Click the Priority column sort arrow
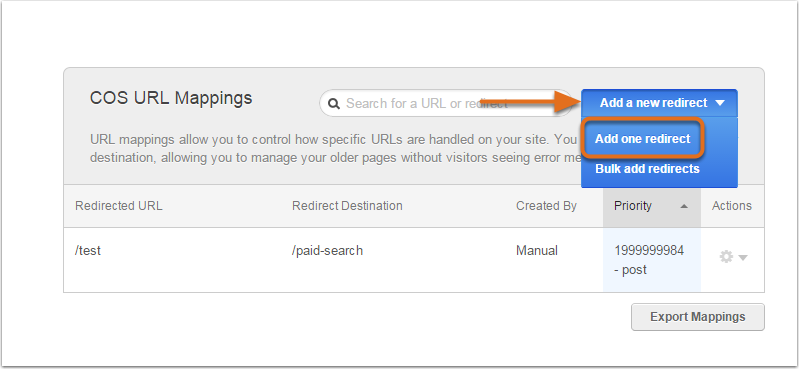 (684, 206)
